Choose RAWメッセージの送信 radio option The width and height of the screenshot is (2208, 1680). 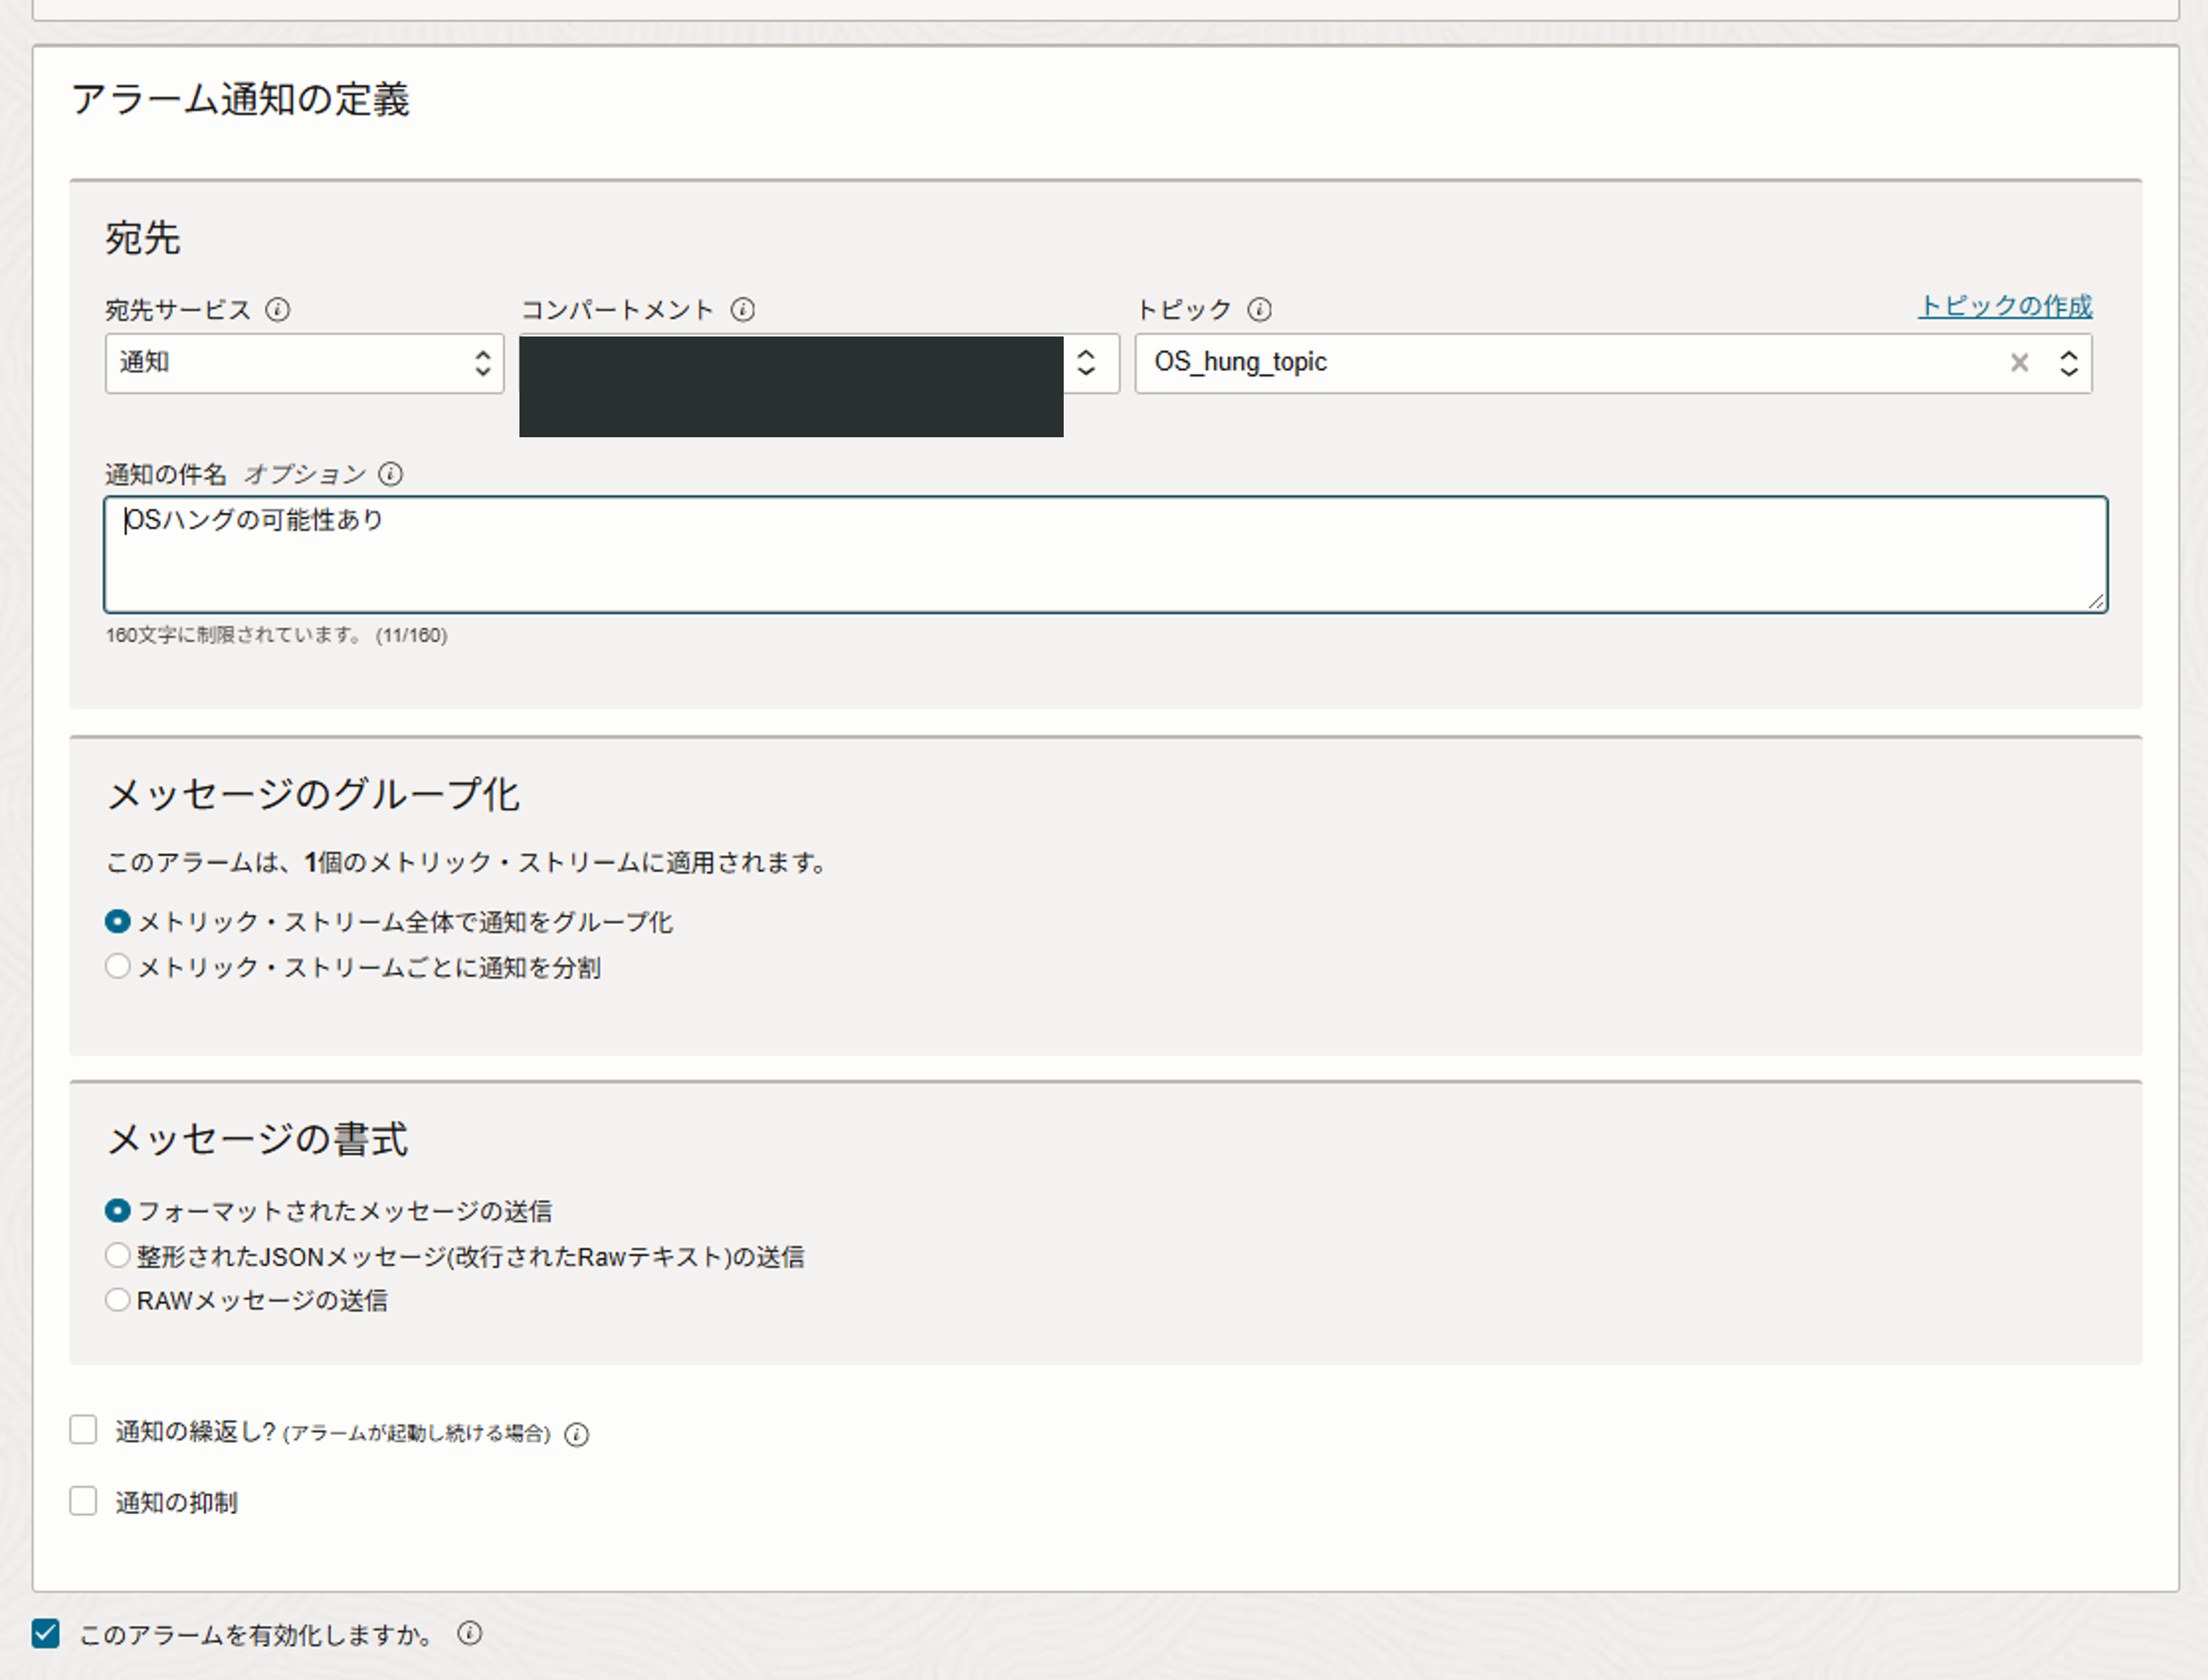[x=118, y=1300]
